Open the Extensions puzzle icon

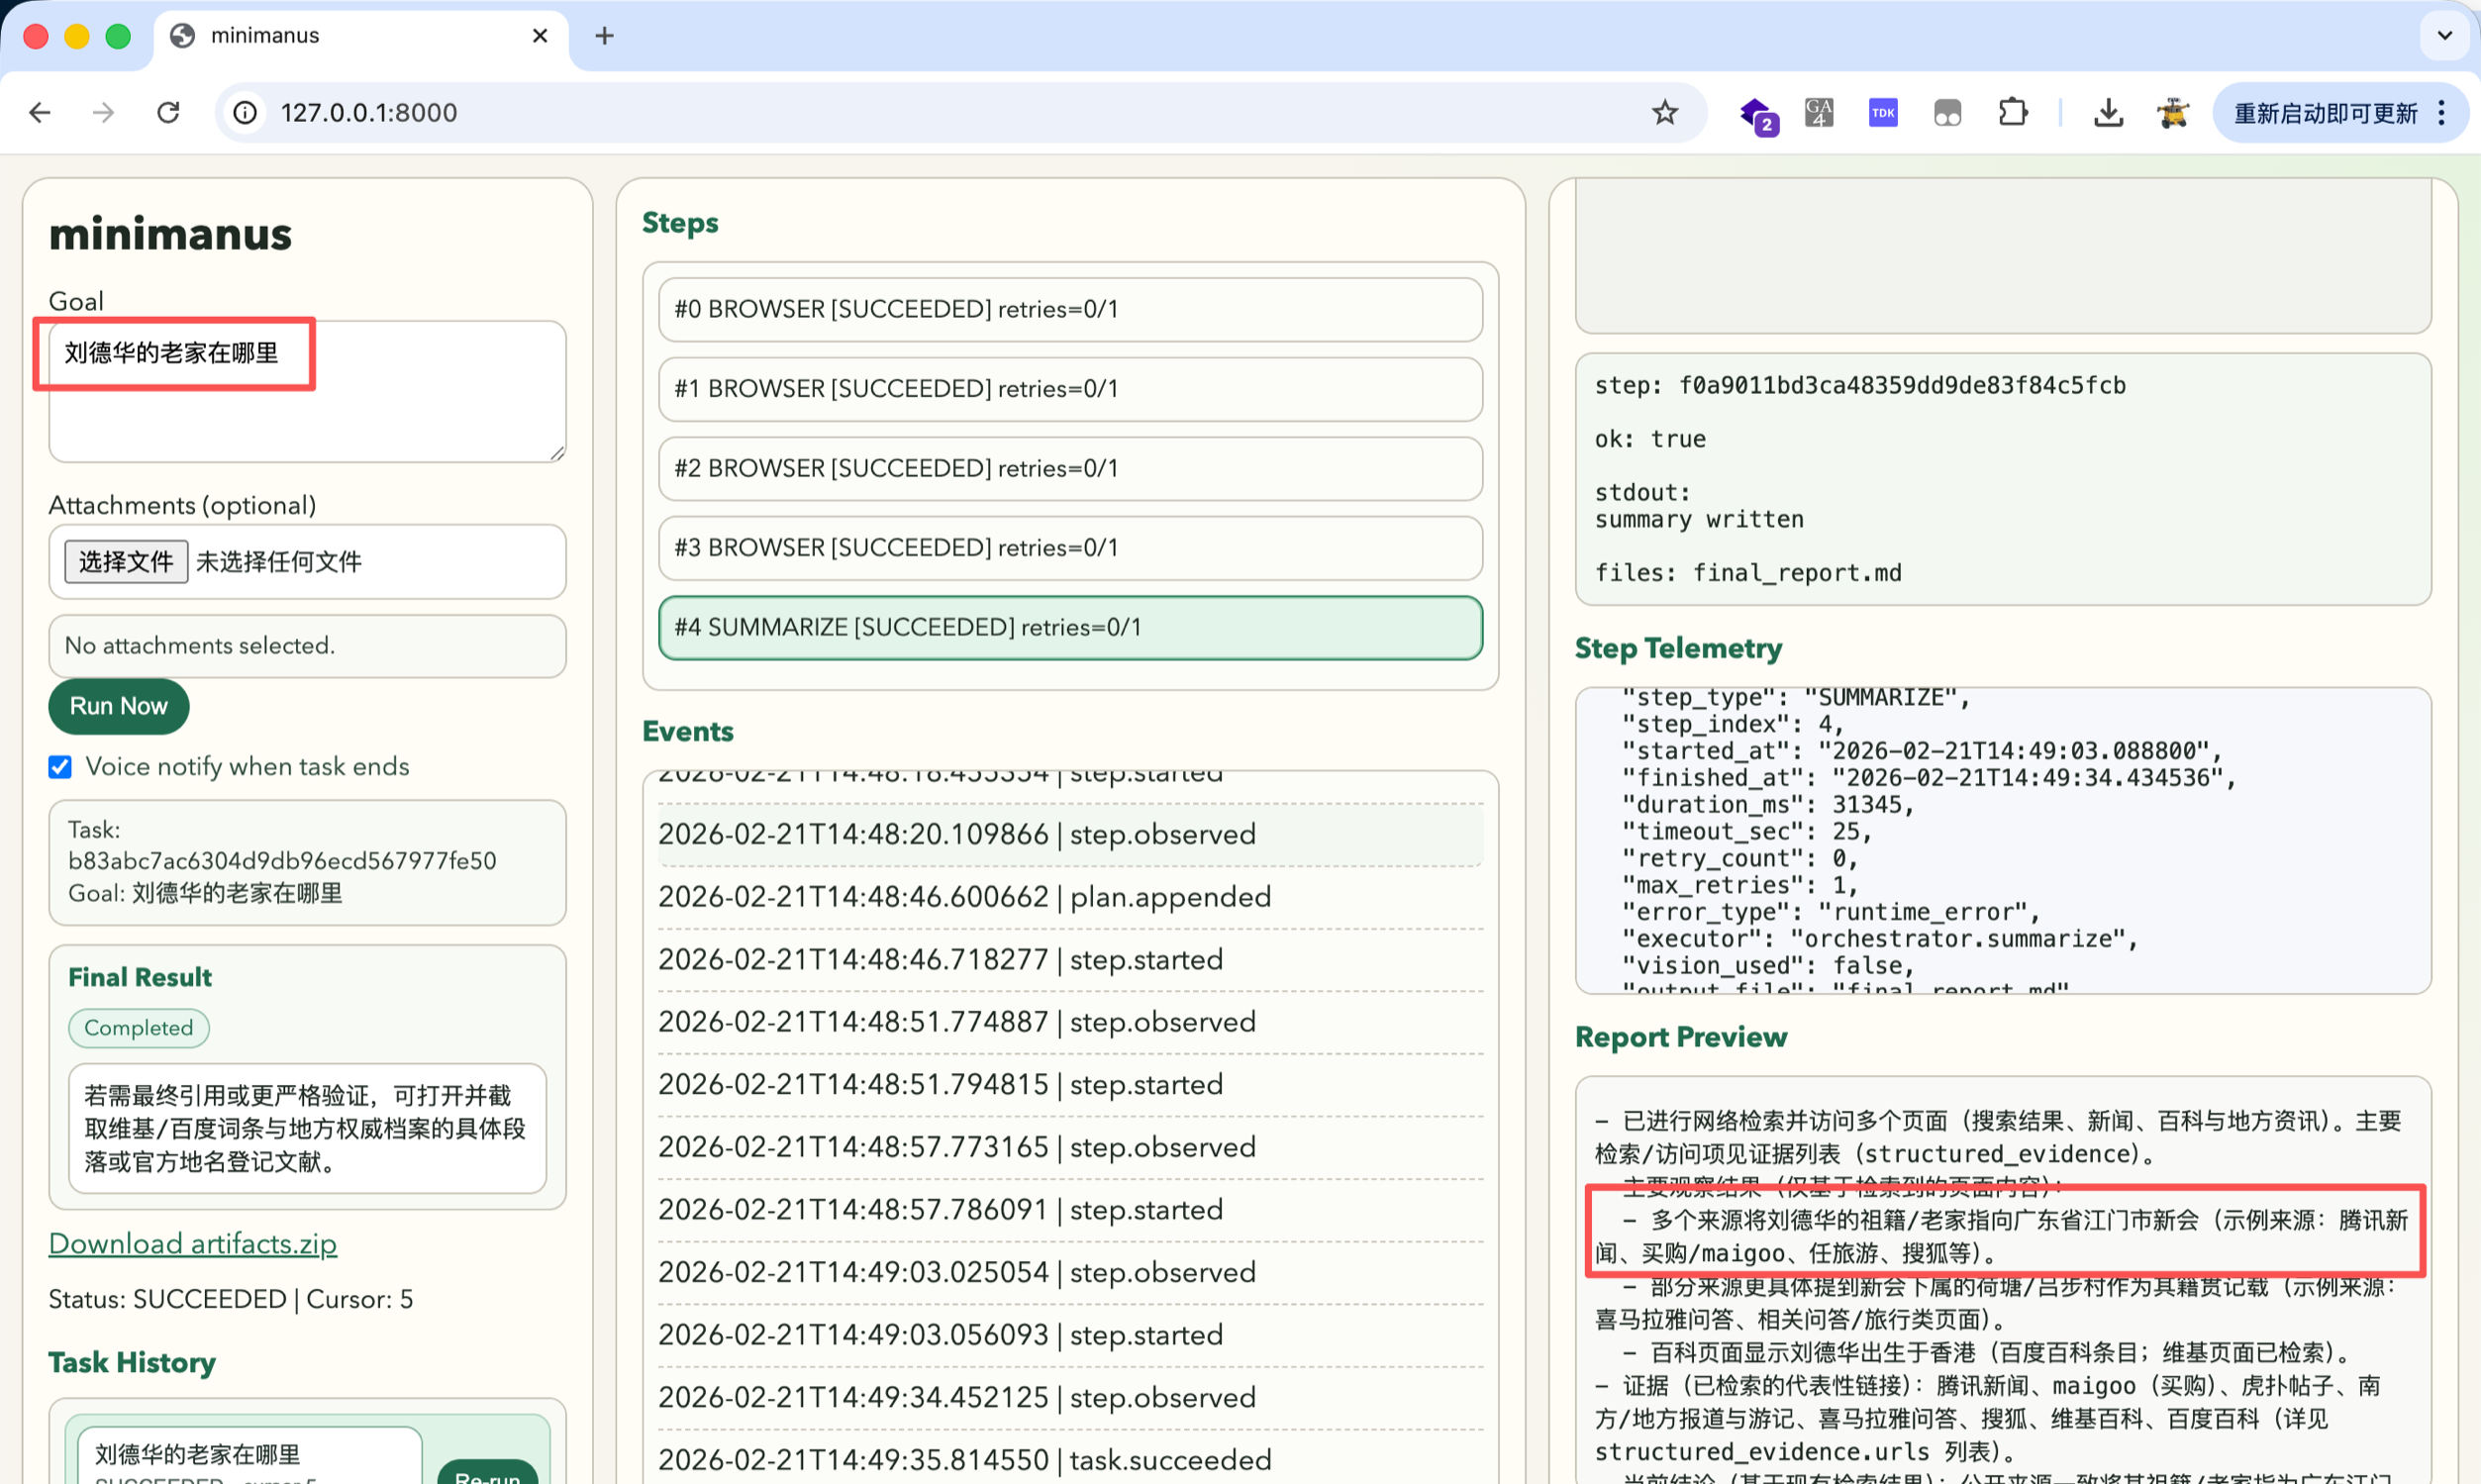2012,113
